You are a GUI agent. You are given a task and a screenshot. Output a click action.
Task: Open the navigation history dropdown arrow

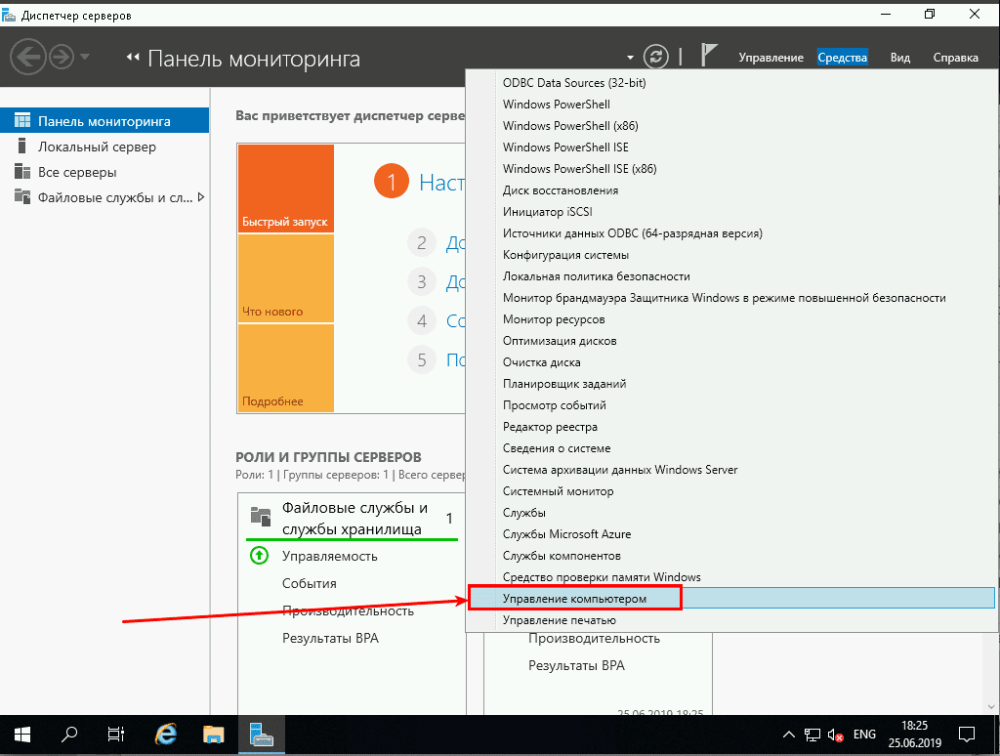click(85, 57)
